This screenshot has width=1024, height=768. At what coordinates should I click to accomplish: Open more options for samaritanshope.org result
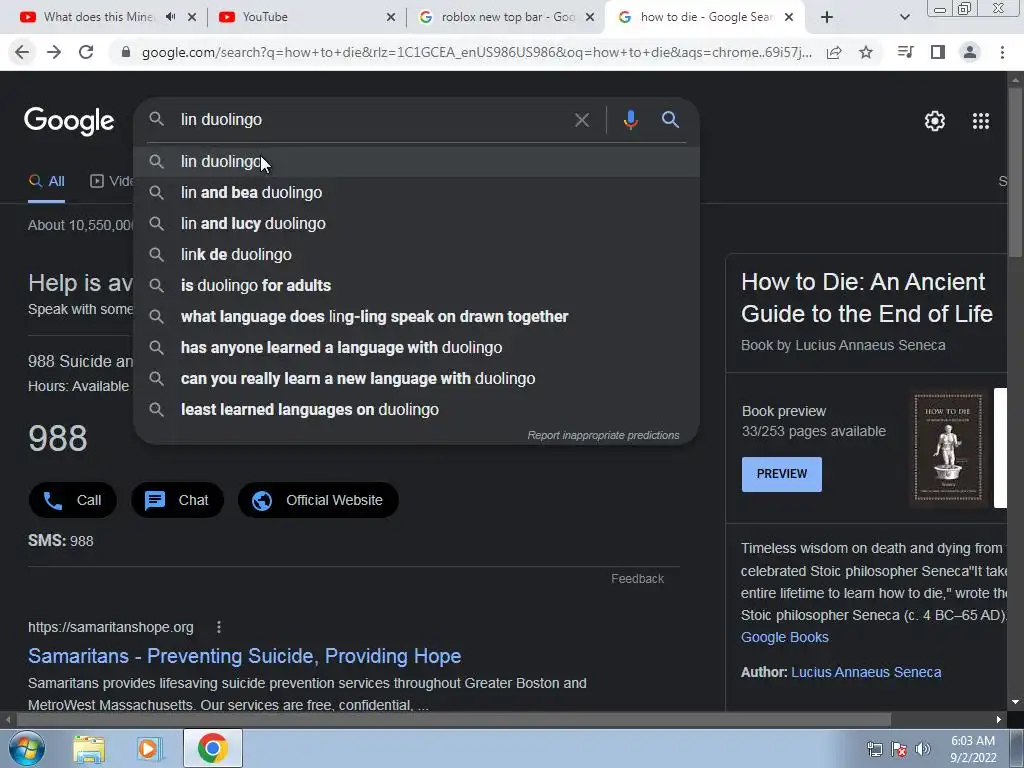[219, 627]
